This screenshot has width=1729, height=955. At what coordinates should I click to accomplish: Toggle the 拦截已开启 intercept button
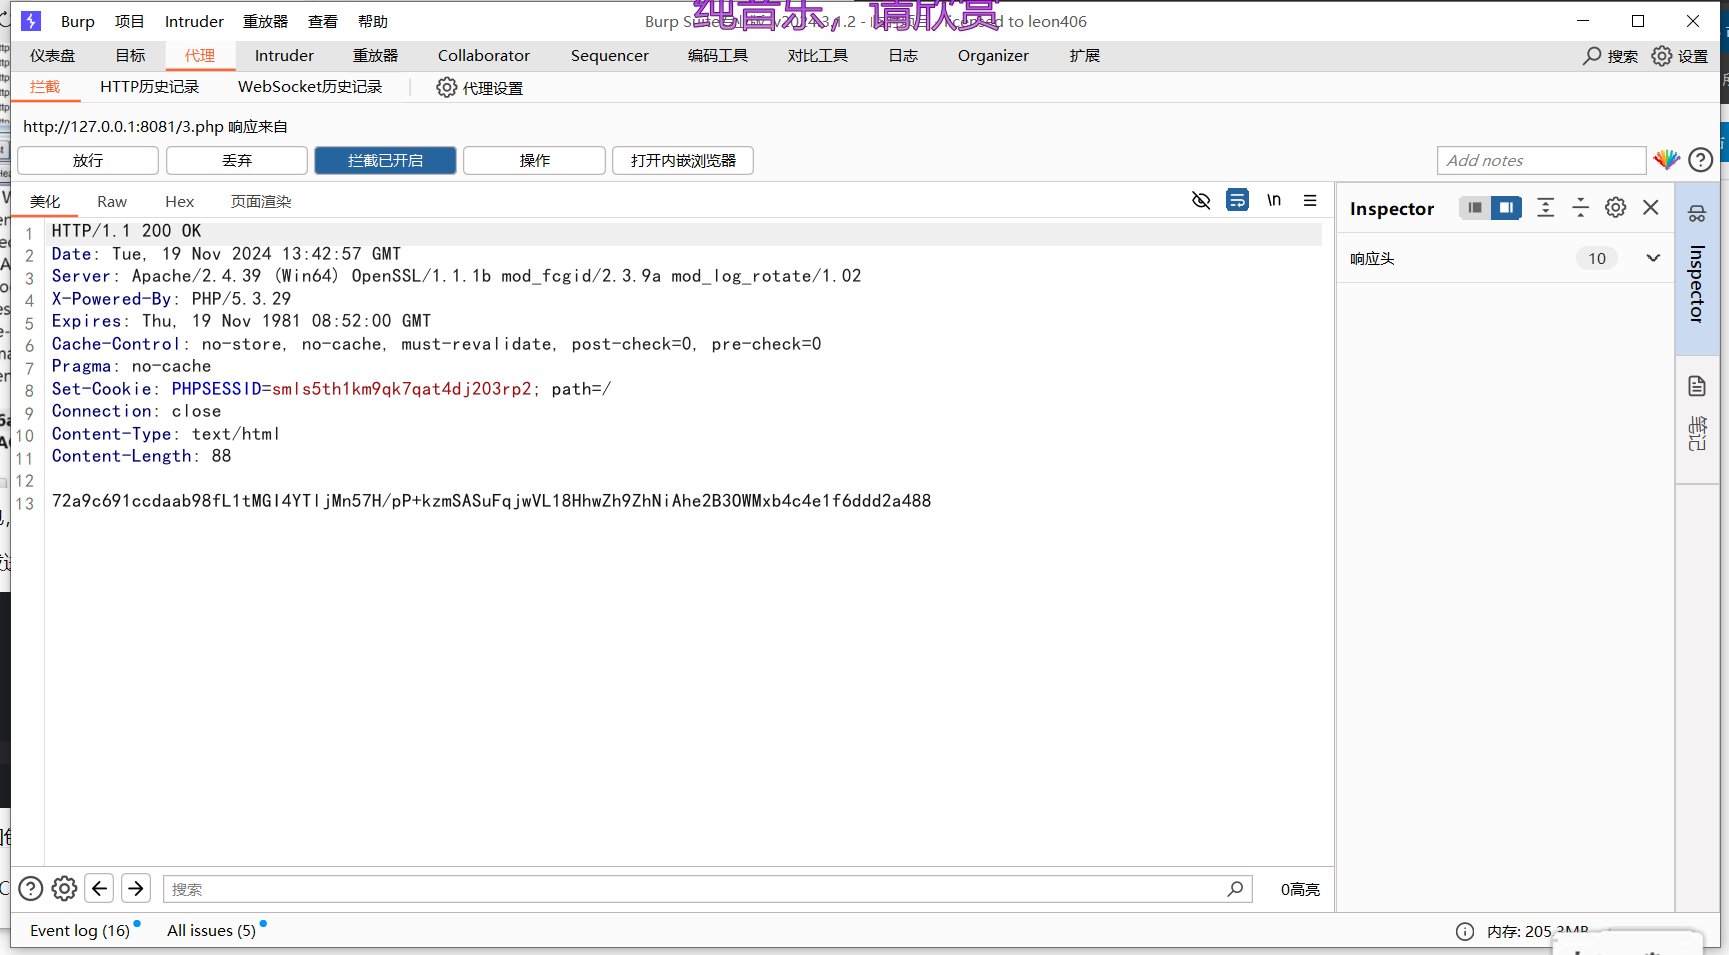[385, 160]
